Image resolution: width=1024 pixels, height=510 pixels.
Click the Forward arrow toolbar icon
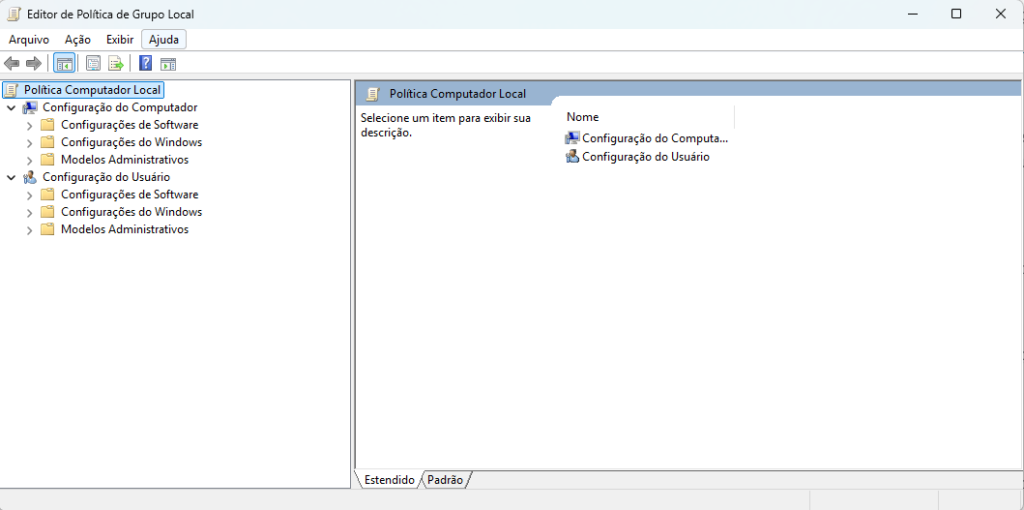coord(33,63)
